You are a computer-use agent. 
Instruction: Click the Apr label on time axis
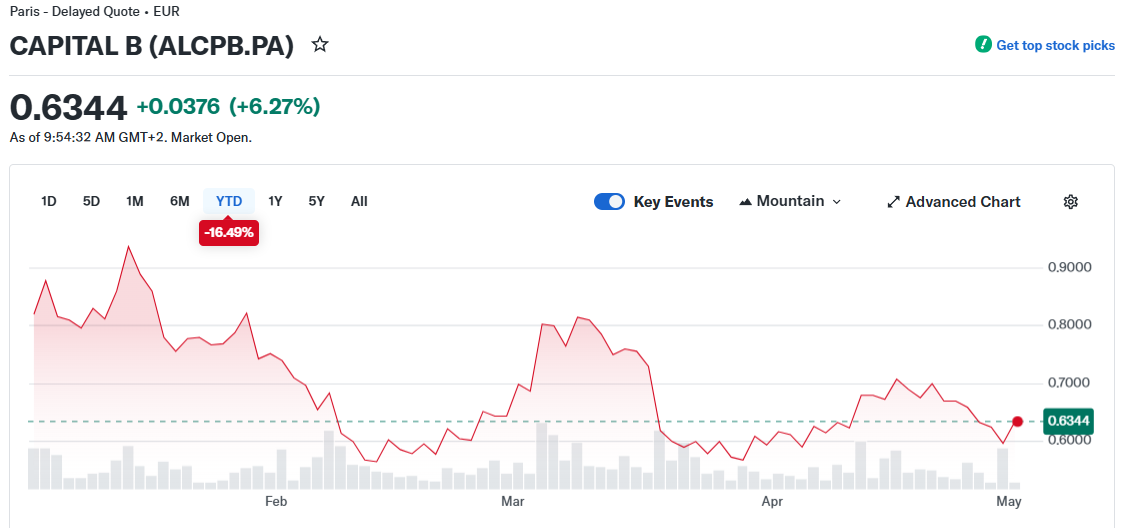[x=773, y=501]
